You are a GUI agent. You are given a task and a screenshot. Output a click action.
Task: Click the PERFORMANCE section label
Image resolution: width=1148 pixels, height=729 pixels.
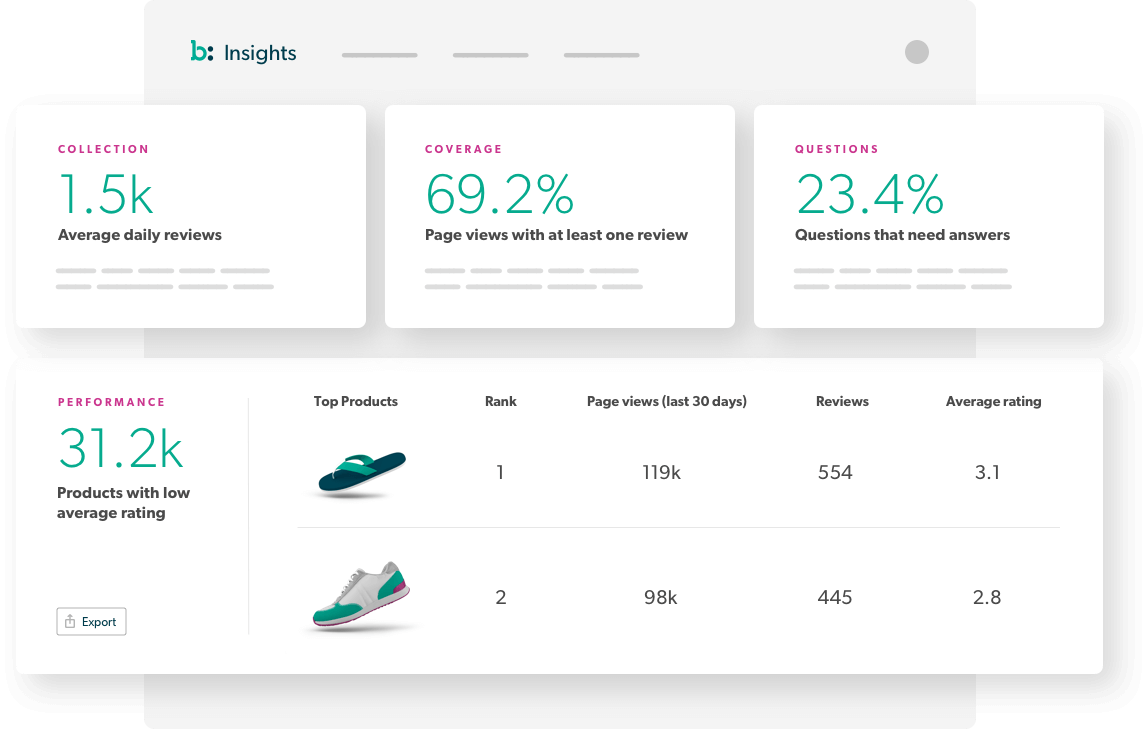coord(110,401)
